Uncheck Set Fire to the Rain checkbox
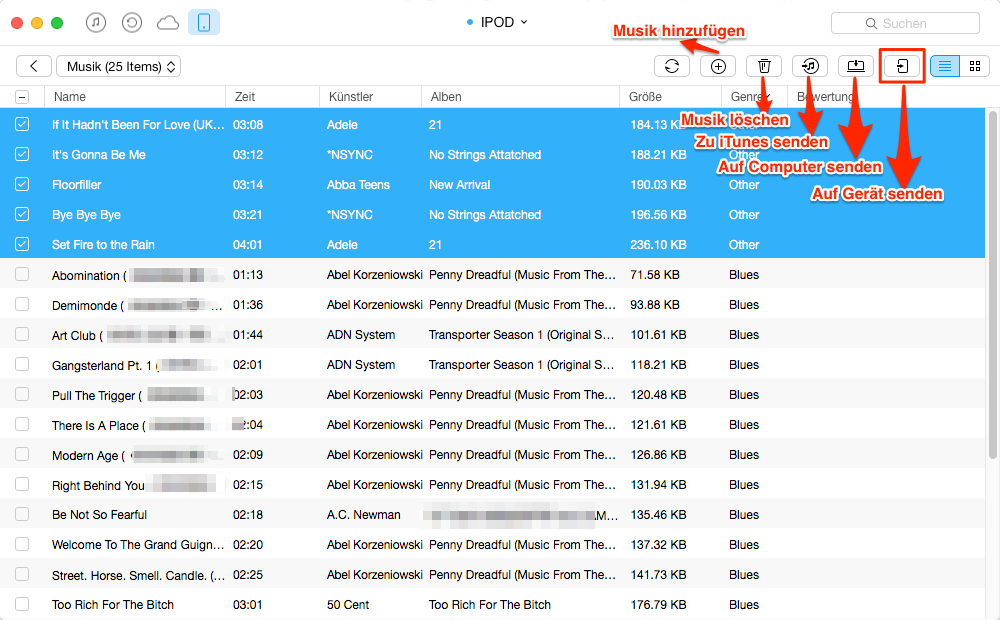The width and height of the screenshot is (1000, 620). point(22,244)
